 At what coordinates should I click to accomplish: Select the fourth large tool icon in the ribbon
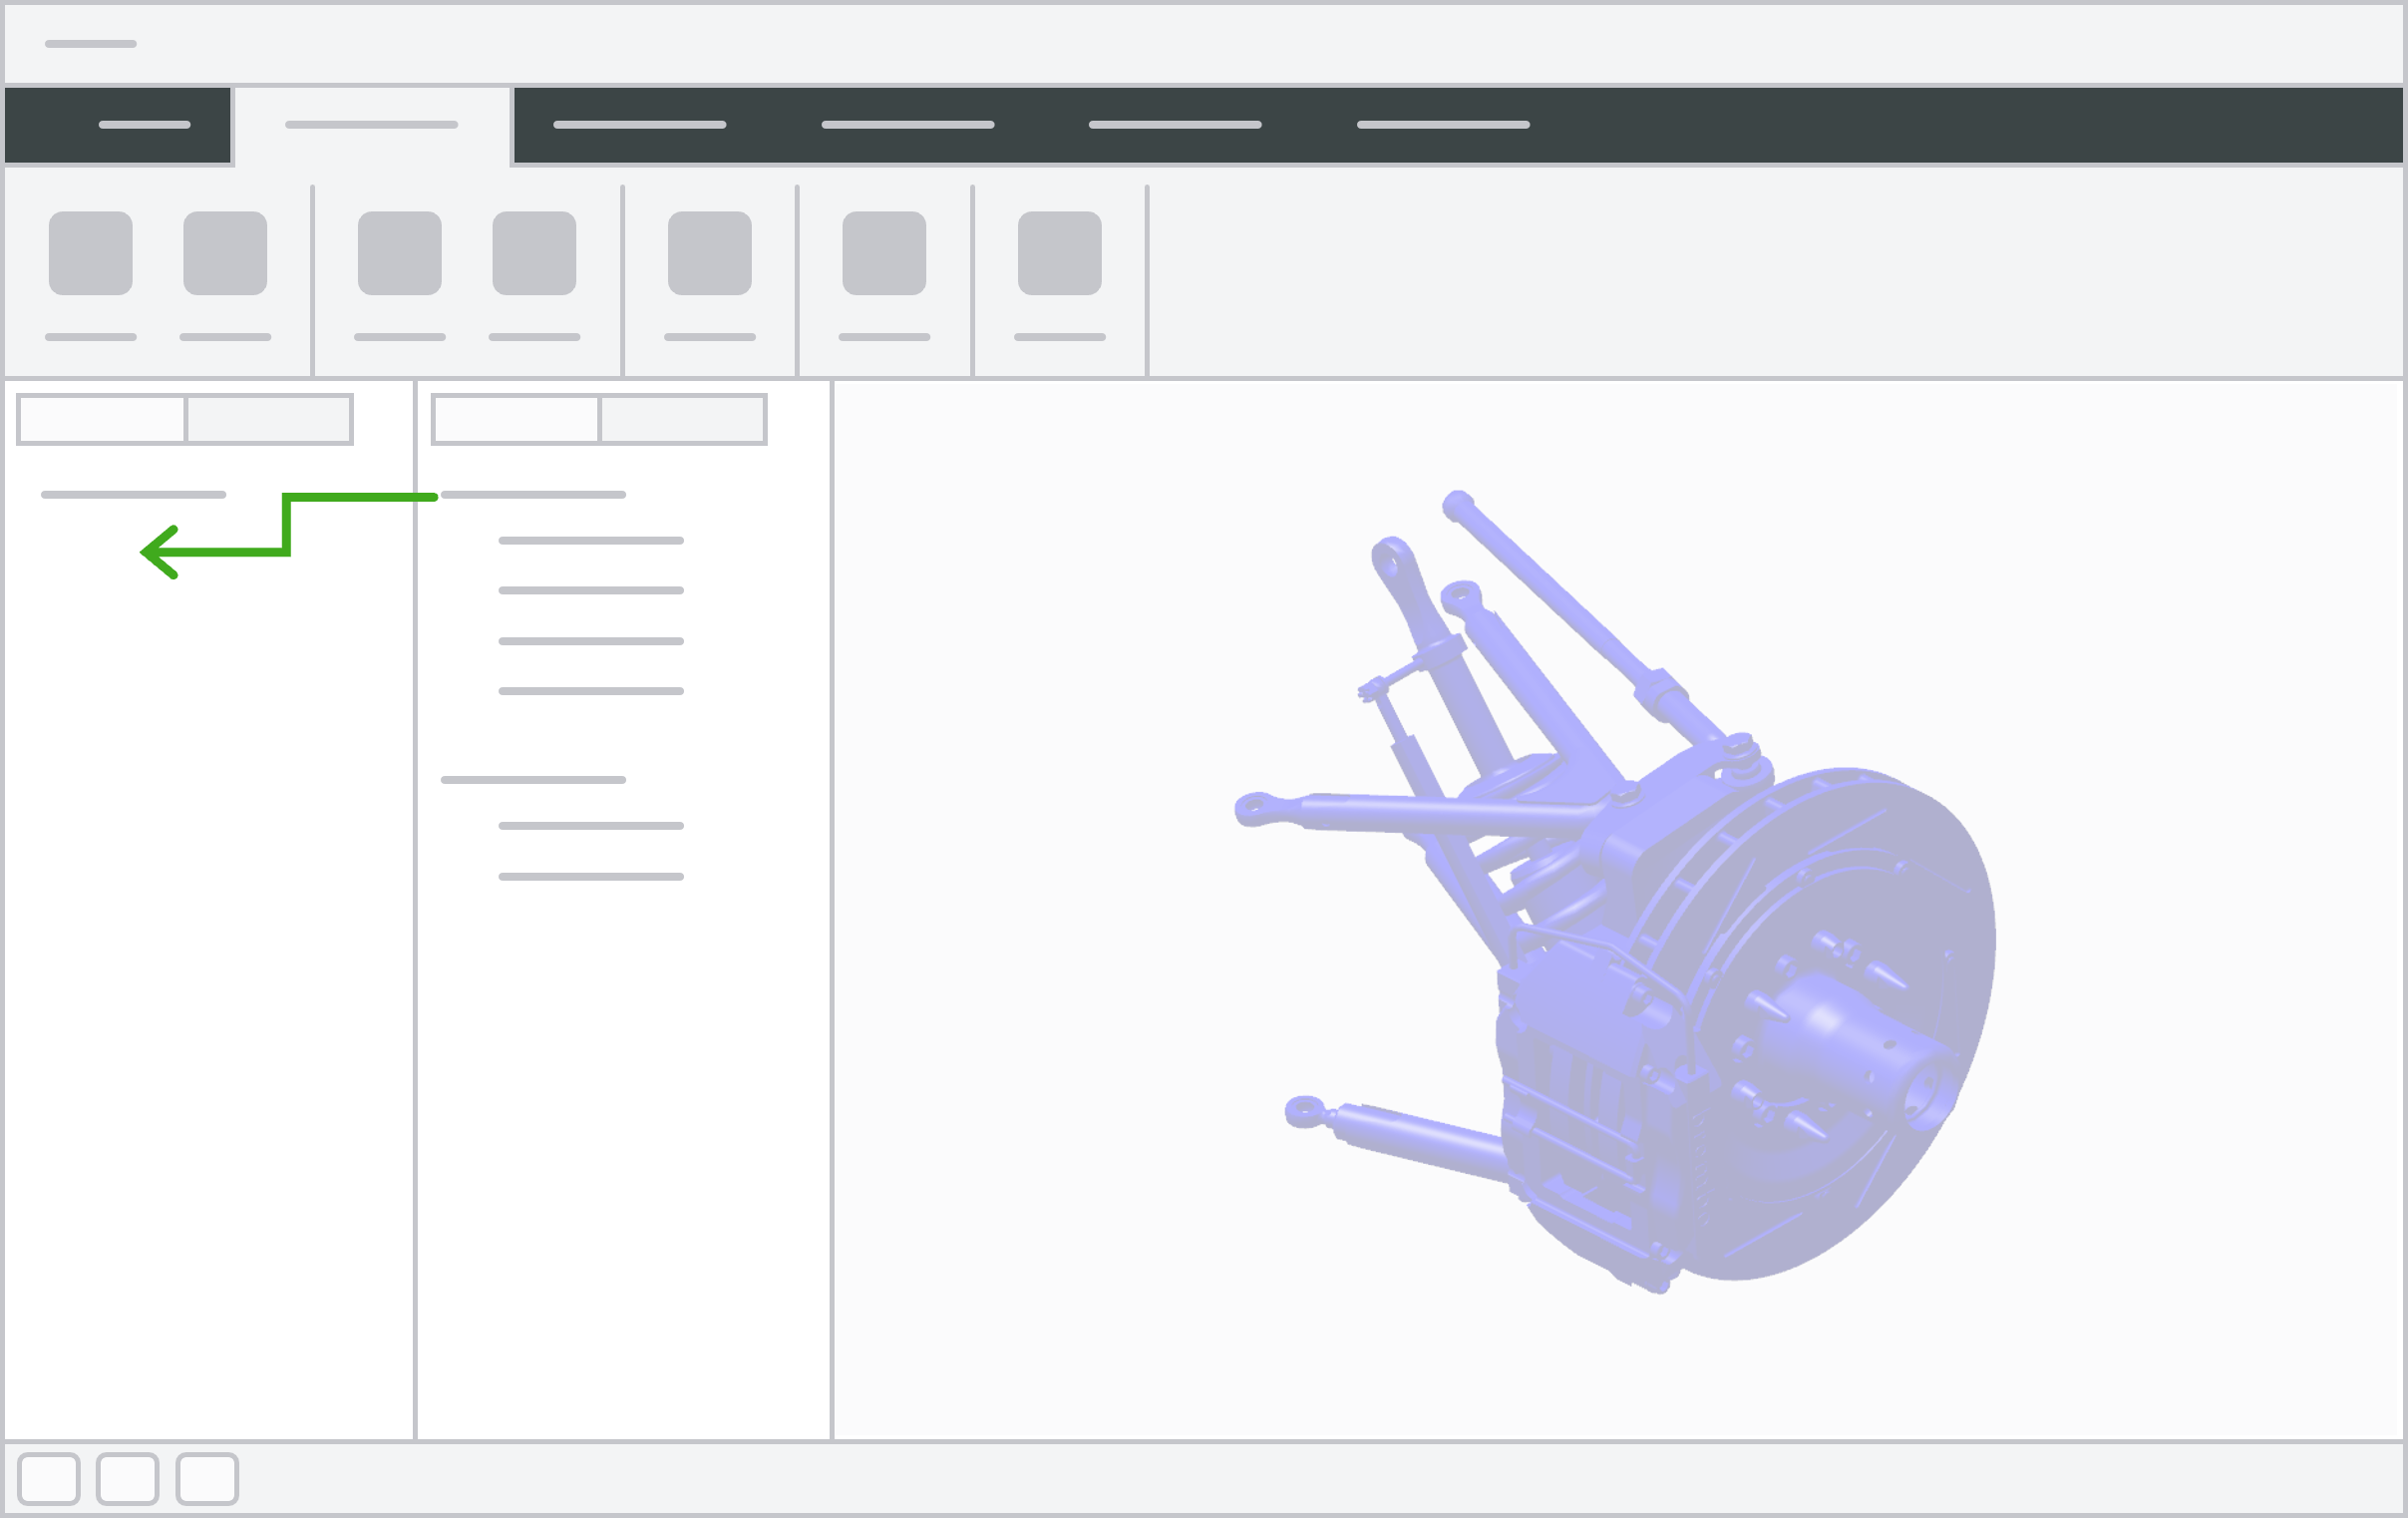(x=533, y=253)
